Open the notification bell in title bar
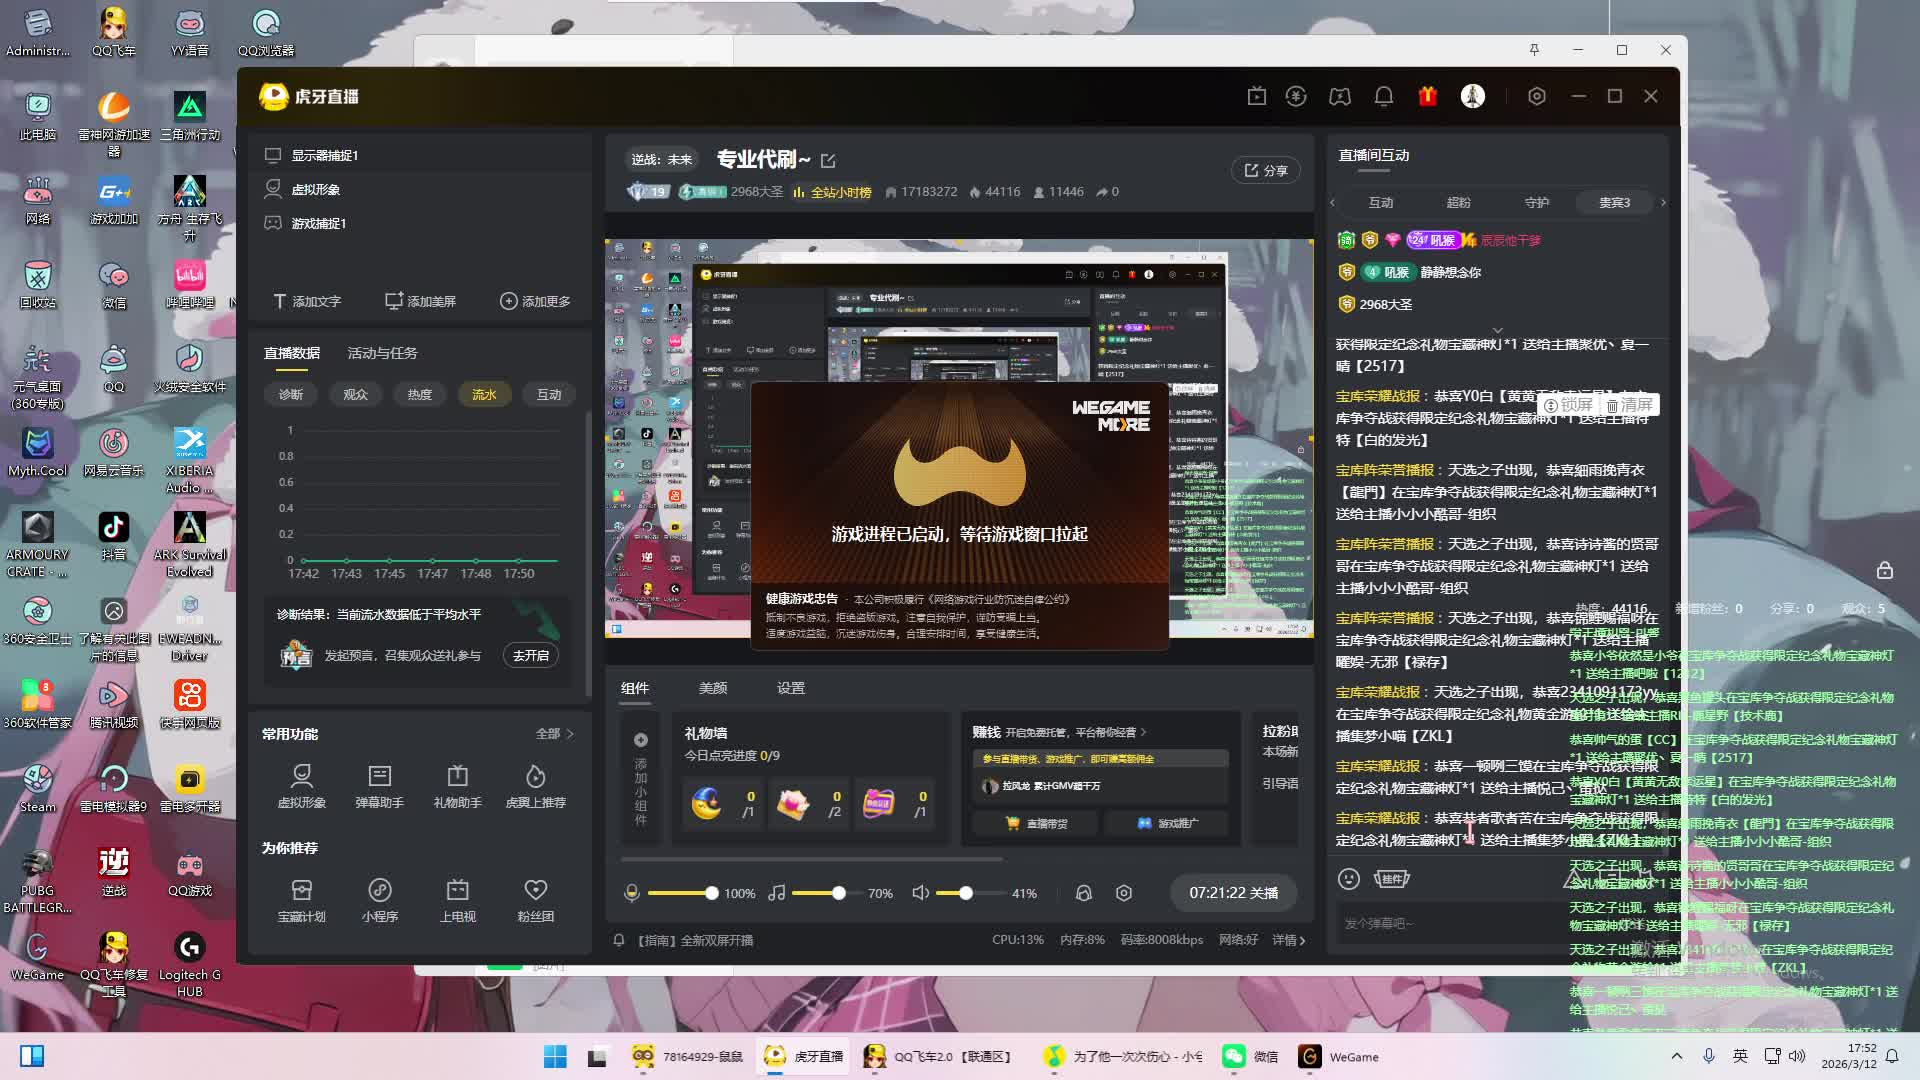The width and height of the screenshot is (1920, 1080). (x=1383, y=96)
